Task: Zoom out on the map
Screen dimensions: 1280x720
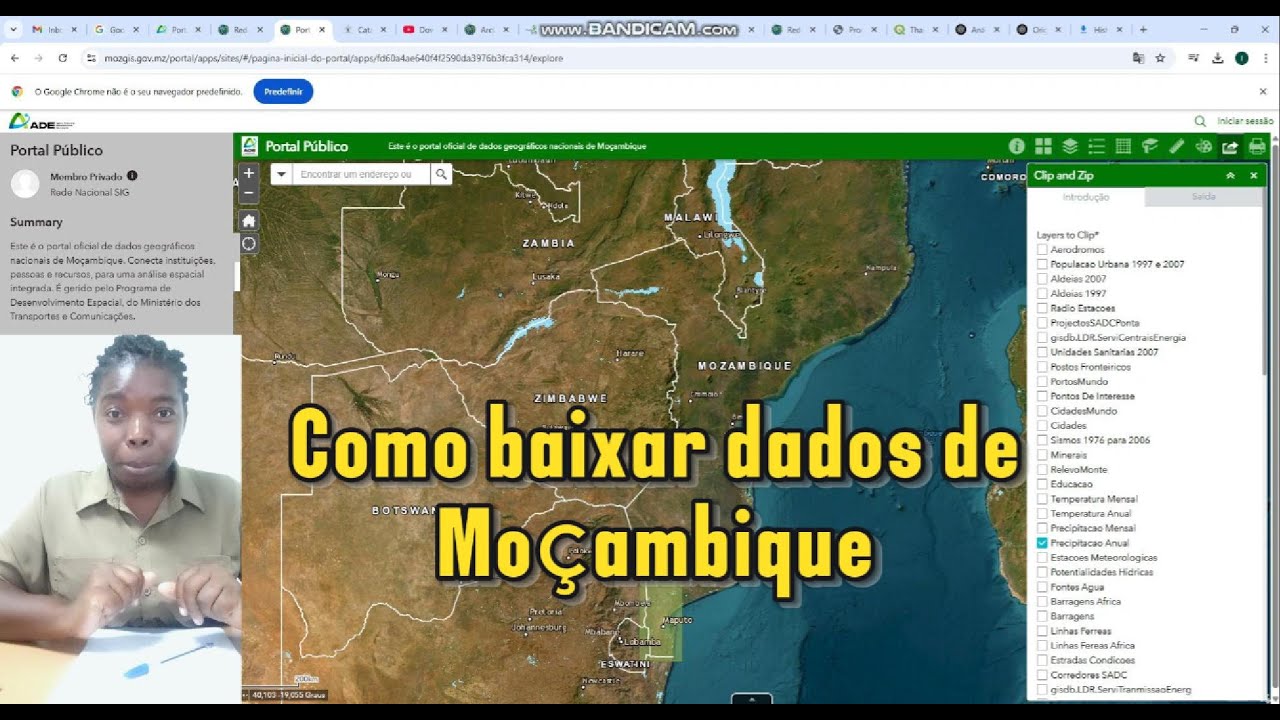Action: pos(249,193)
